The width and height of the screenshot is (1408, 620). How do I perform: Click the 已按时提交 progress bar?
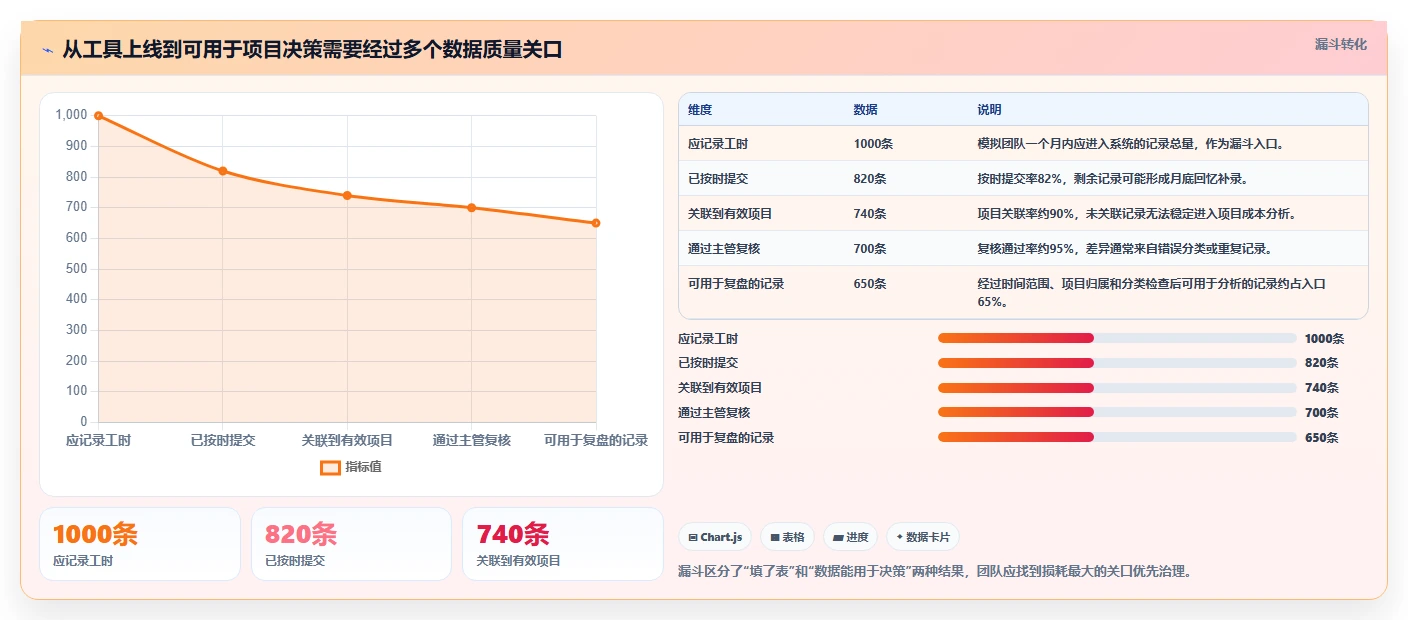coord(1117,363)
